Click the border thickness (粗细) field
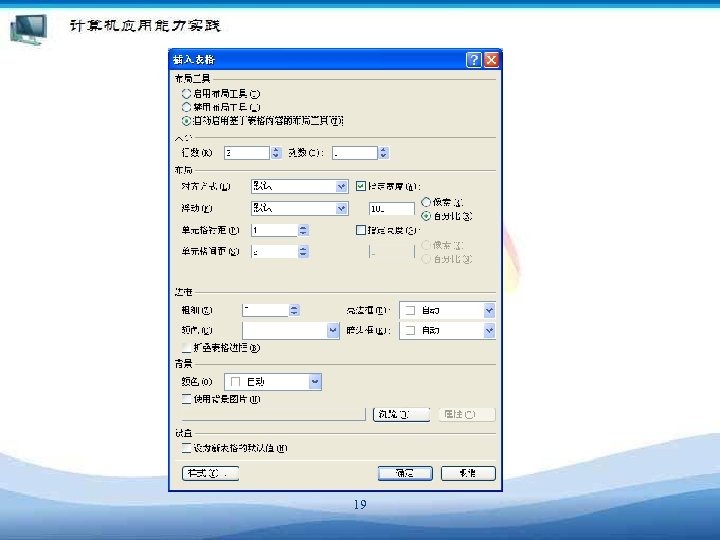Image resolution: width=720 pixels, height=540 pixels. click(x=265, y=310)
